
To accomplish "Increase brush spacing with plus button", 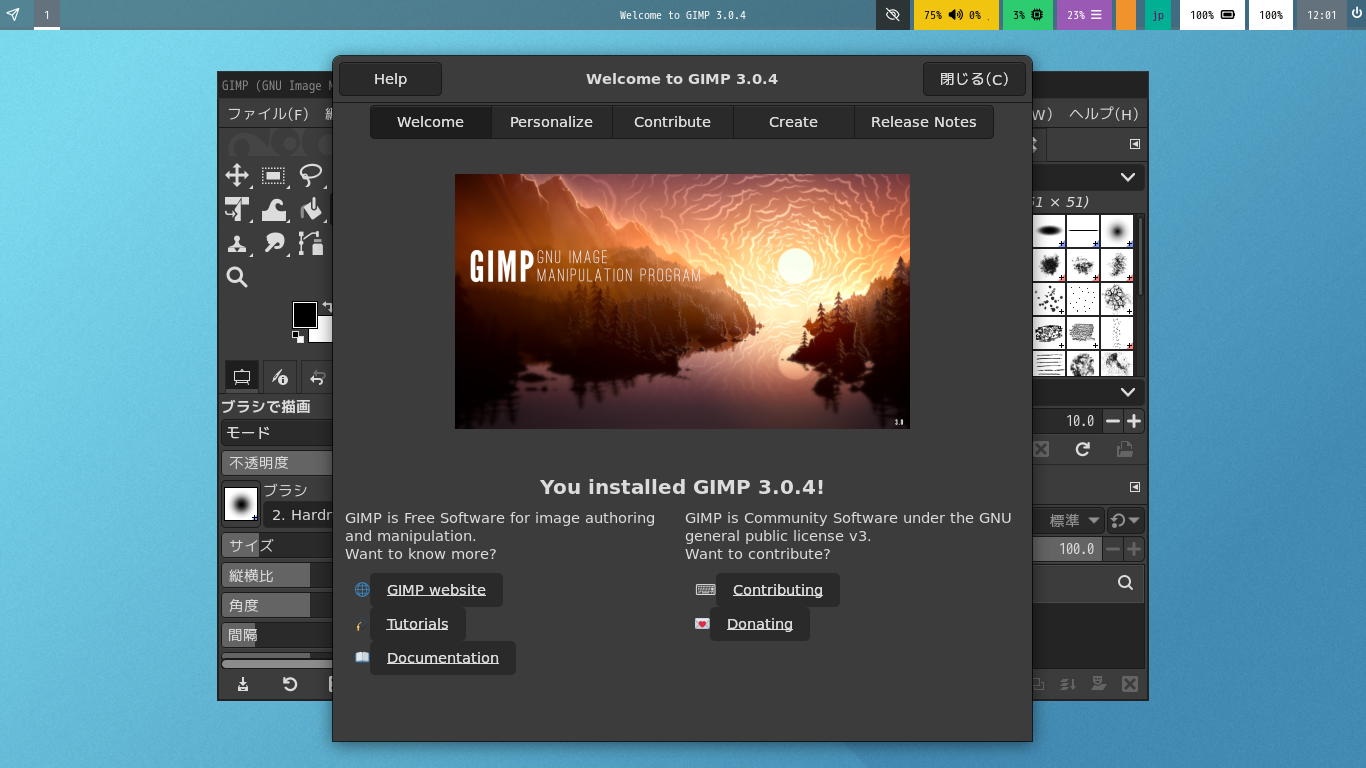I will (x=1134, y=421).
